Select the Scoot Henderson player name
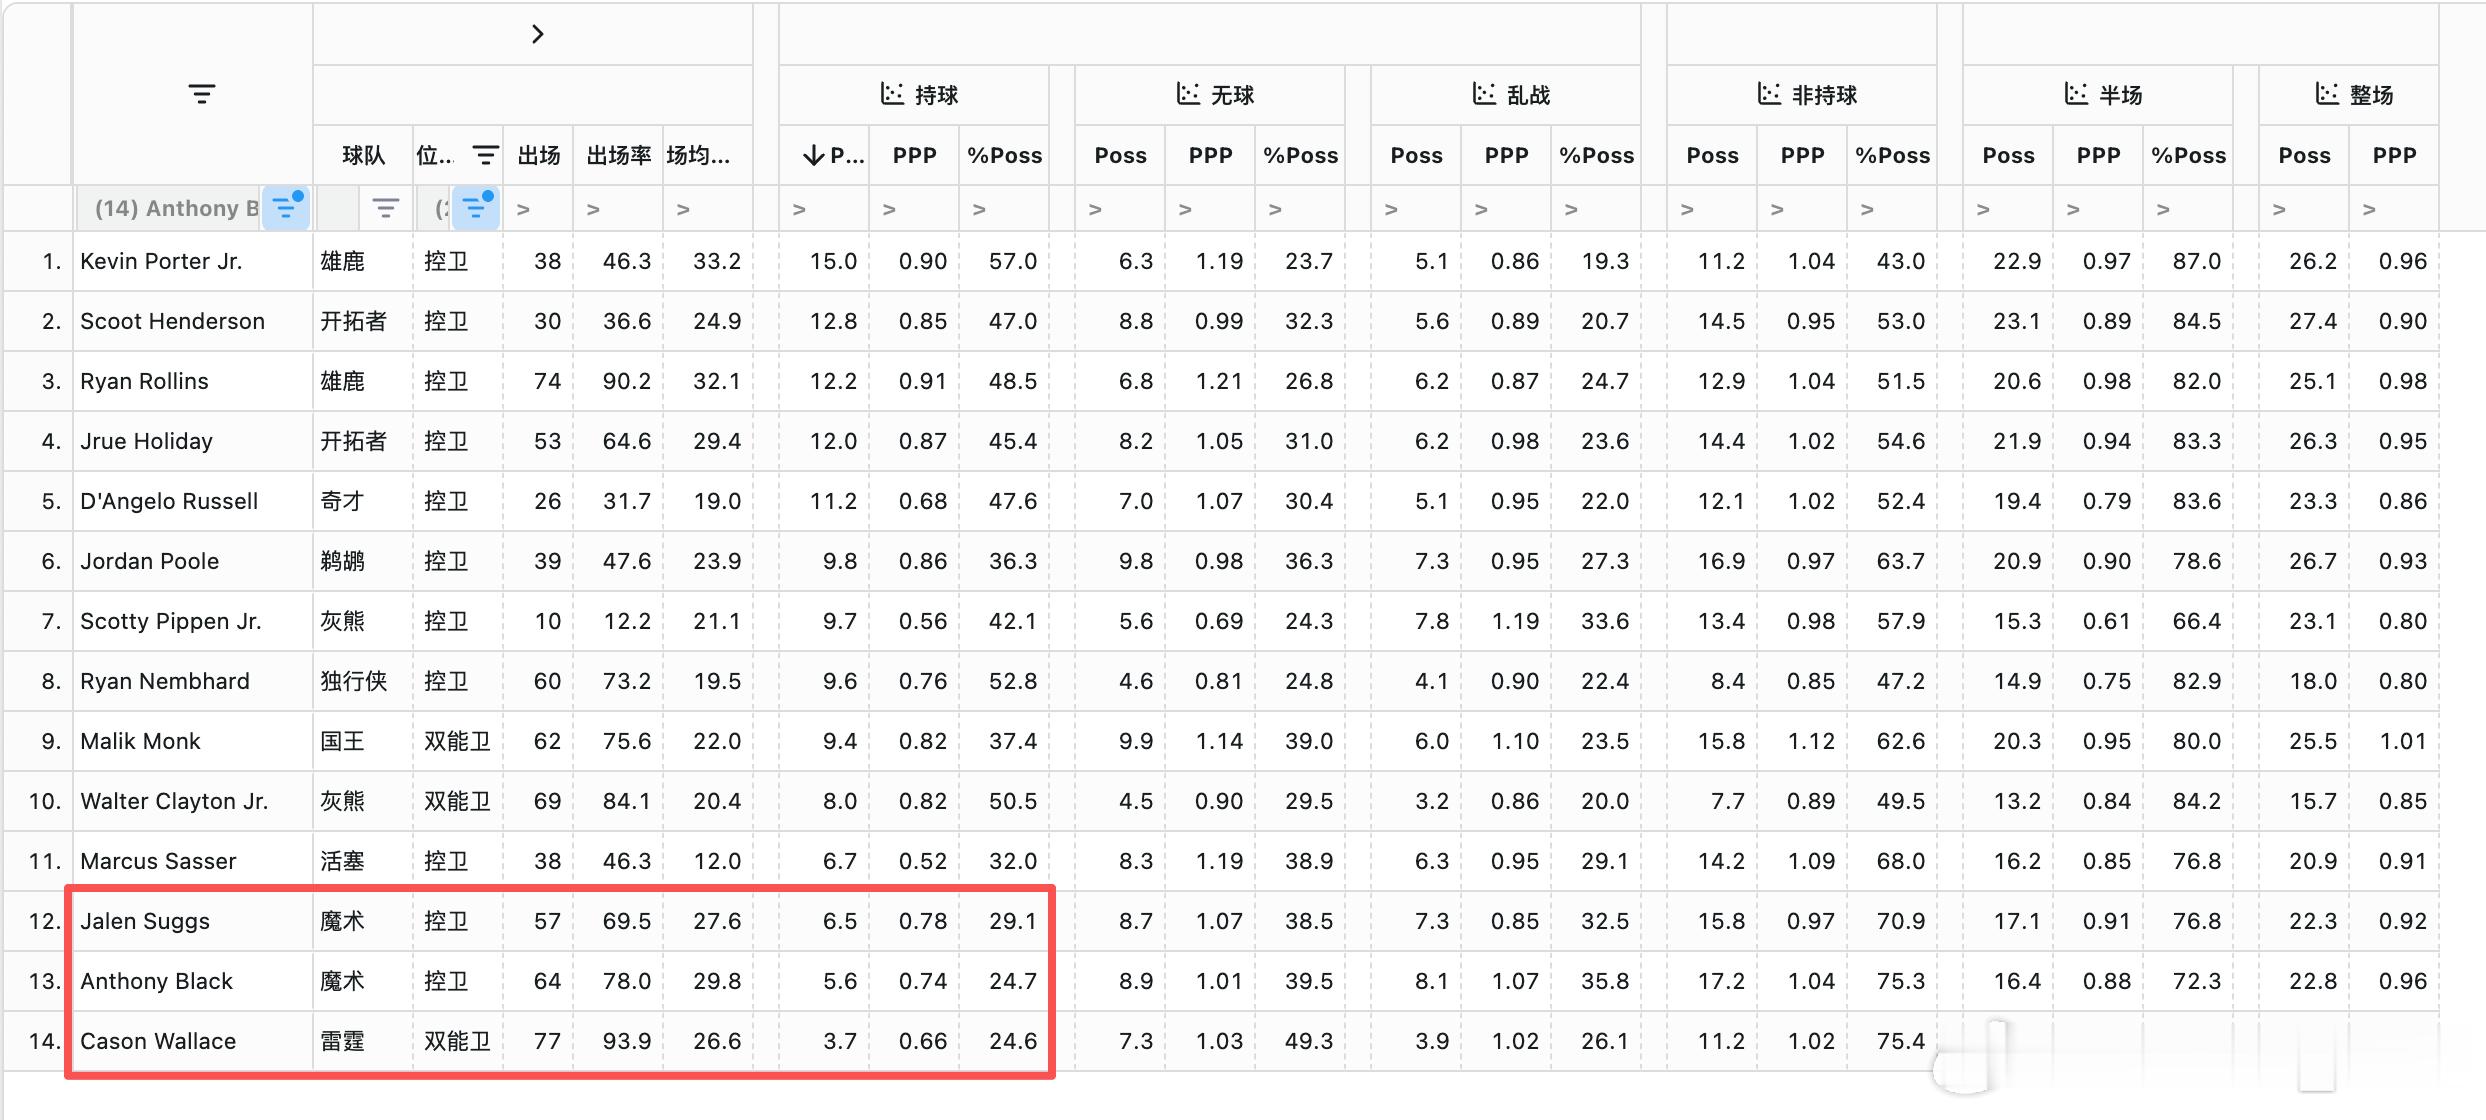 (x=173, y=321)
